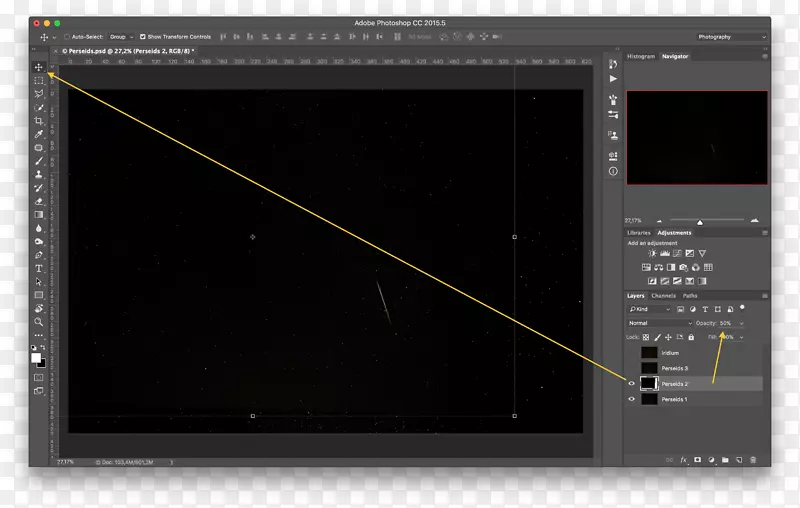Select the Crop tool
This screenshot has height=508, width=800.
pyautogui.click(x=39, y=120)
